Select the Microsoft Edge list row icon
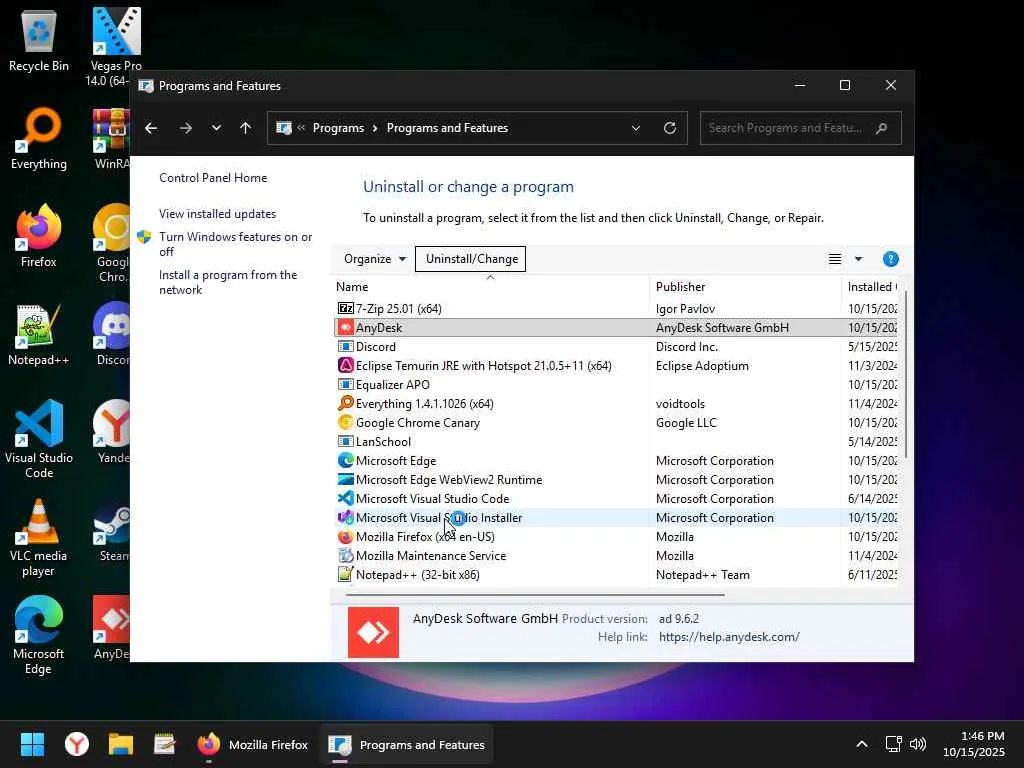The height and width of the screenshot is (768, 1024). (x=345, y=460)
